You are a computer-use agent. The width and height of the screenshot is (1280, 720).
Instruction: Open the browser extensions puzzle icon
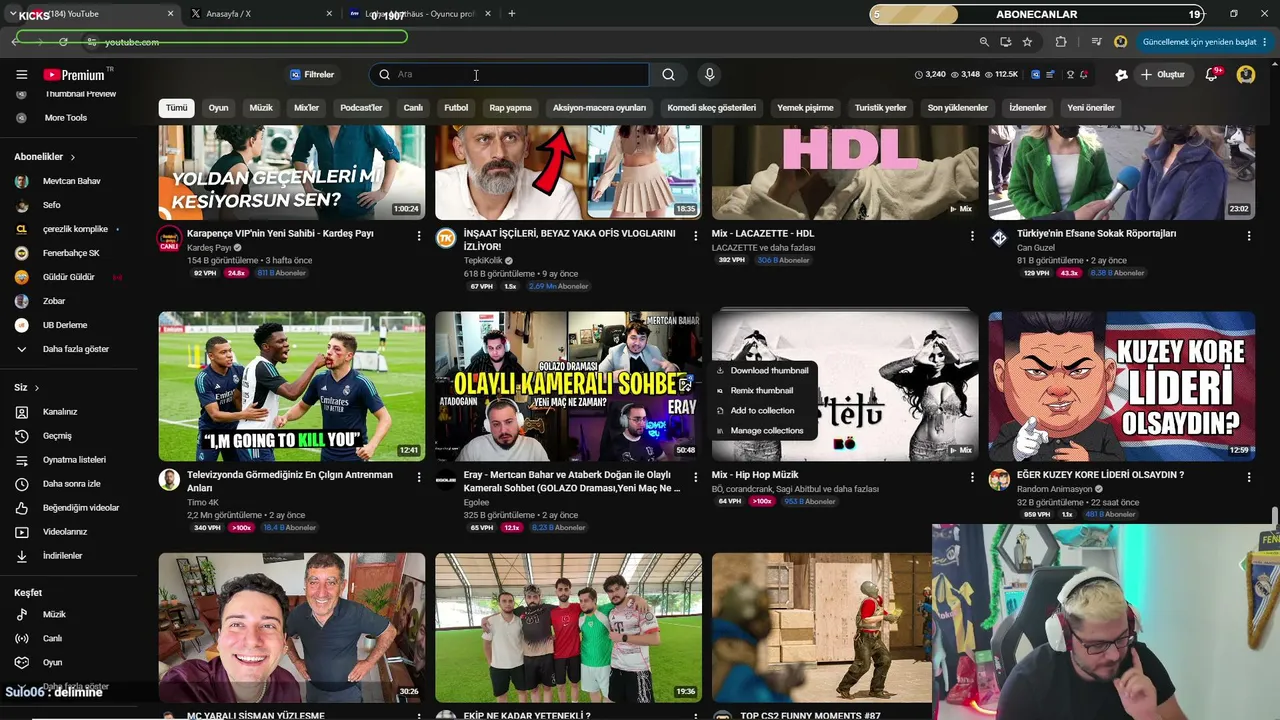pyautogui.click(x=1061, y=42)
